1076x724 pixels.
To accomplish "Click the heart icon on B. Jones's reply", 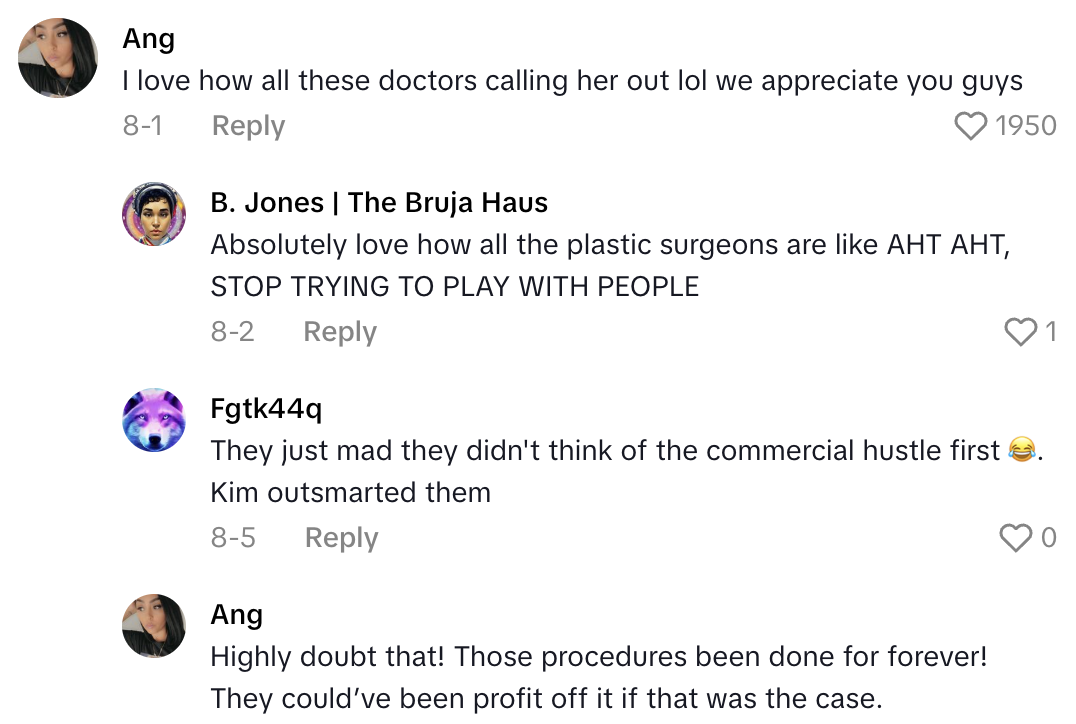I will click(x=1022, y=331).
